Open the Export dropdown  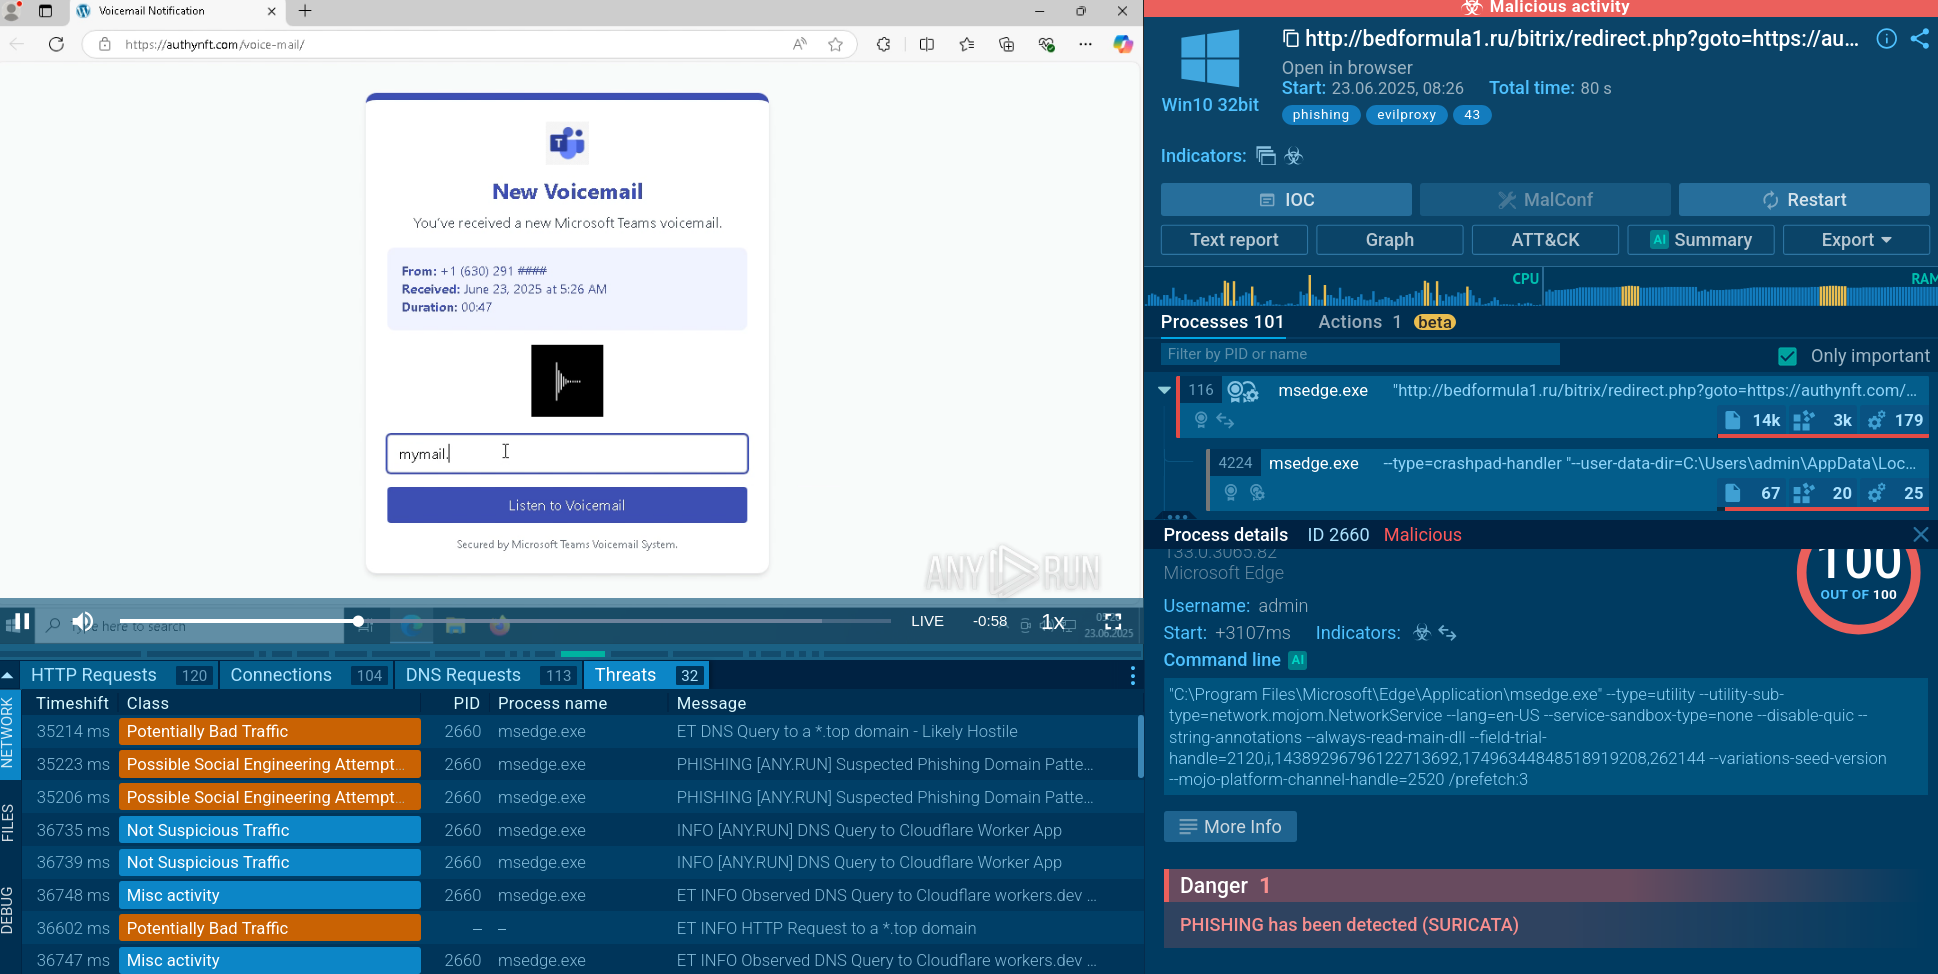pyautogui.click(x=1855, y=240)
